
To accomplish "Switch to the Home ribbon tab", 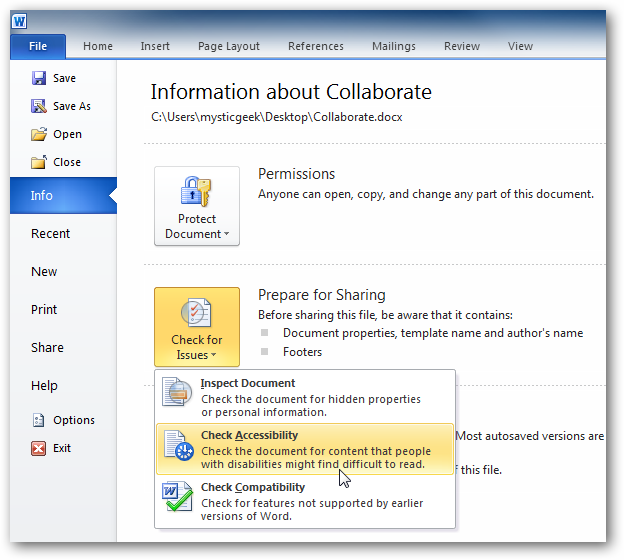I will [98, 46].
